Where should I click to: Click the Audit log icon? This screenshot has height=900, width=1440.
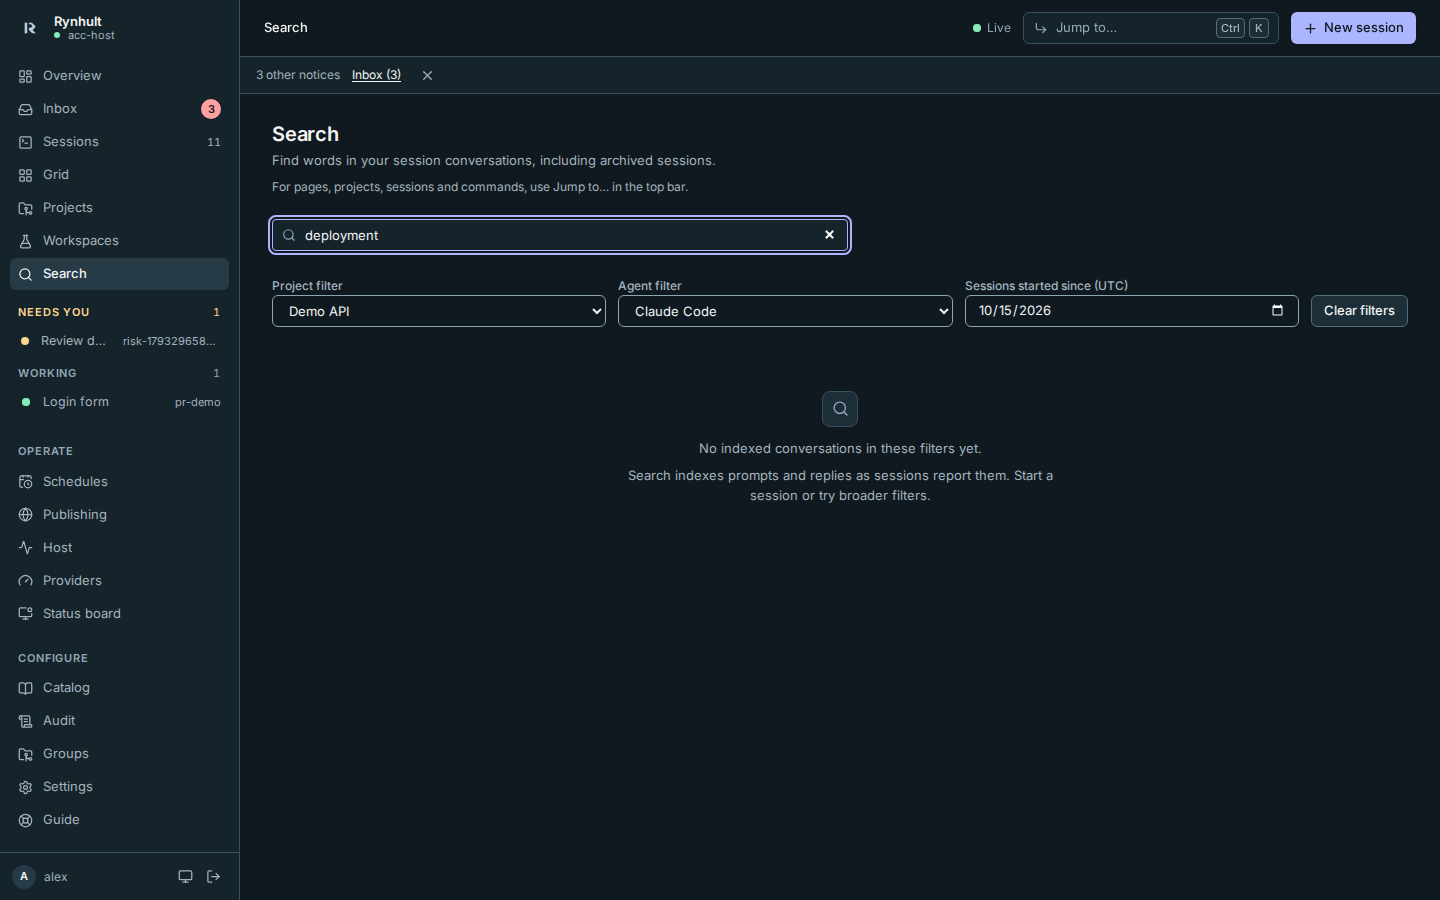click(x=26, y=721)
